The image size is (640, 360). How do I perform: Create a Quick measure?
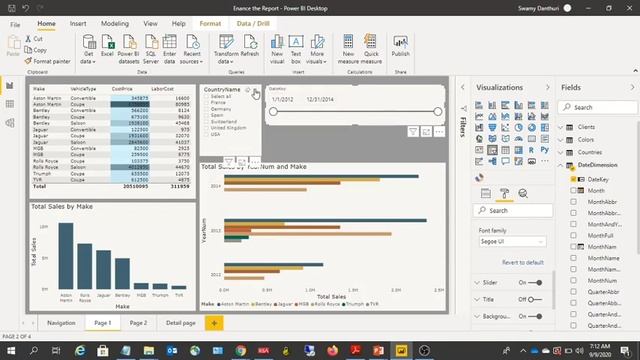coord(371,49)
